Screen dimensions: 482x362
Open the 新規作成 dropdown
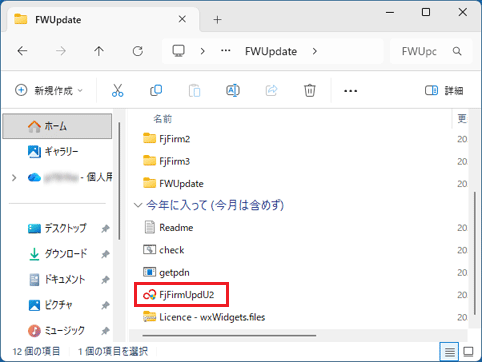49,90
